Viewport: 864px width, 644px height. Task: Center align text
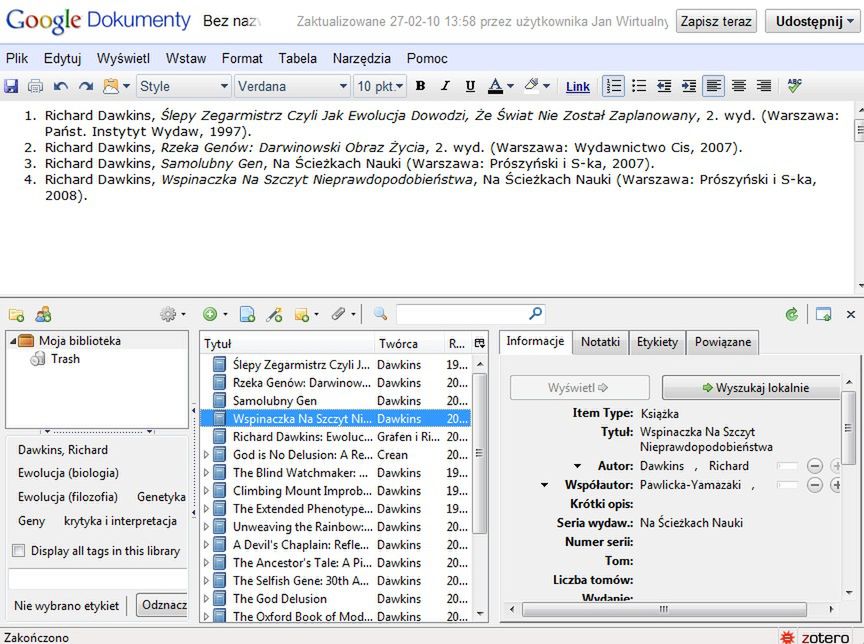[739, 86]
